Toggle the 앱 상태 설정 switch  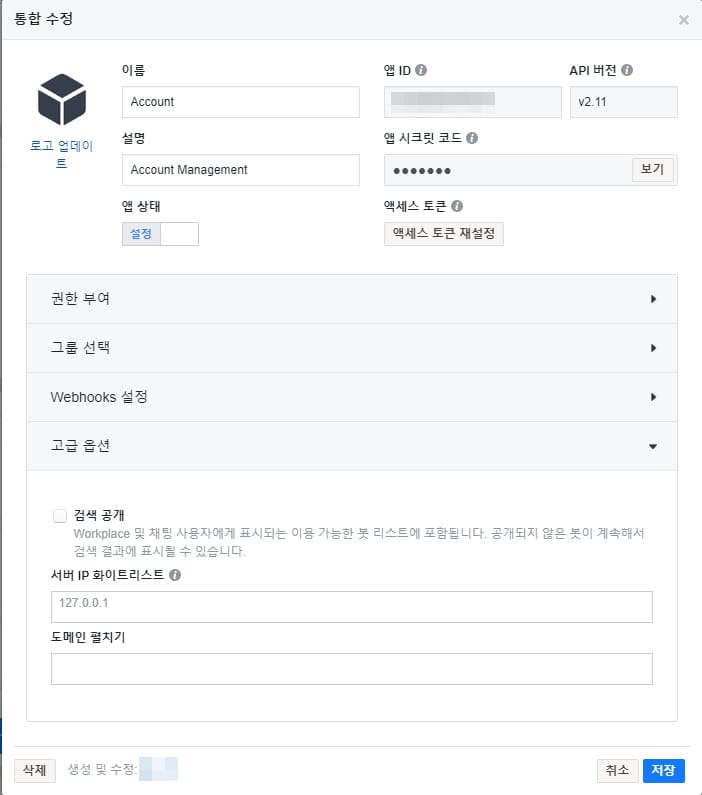(x=160, y=234)
